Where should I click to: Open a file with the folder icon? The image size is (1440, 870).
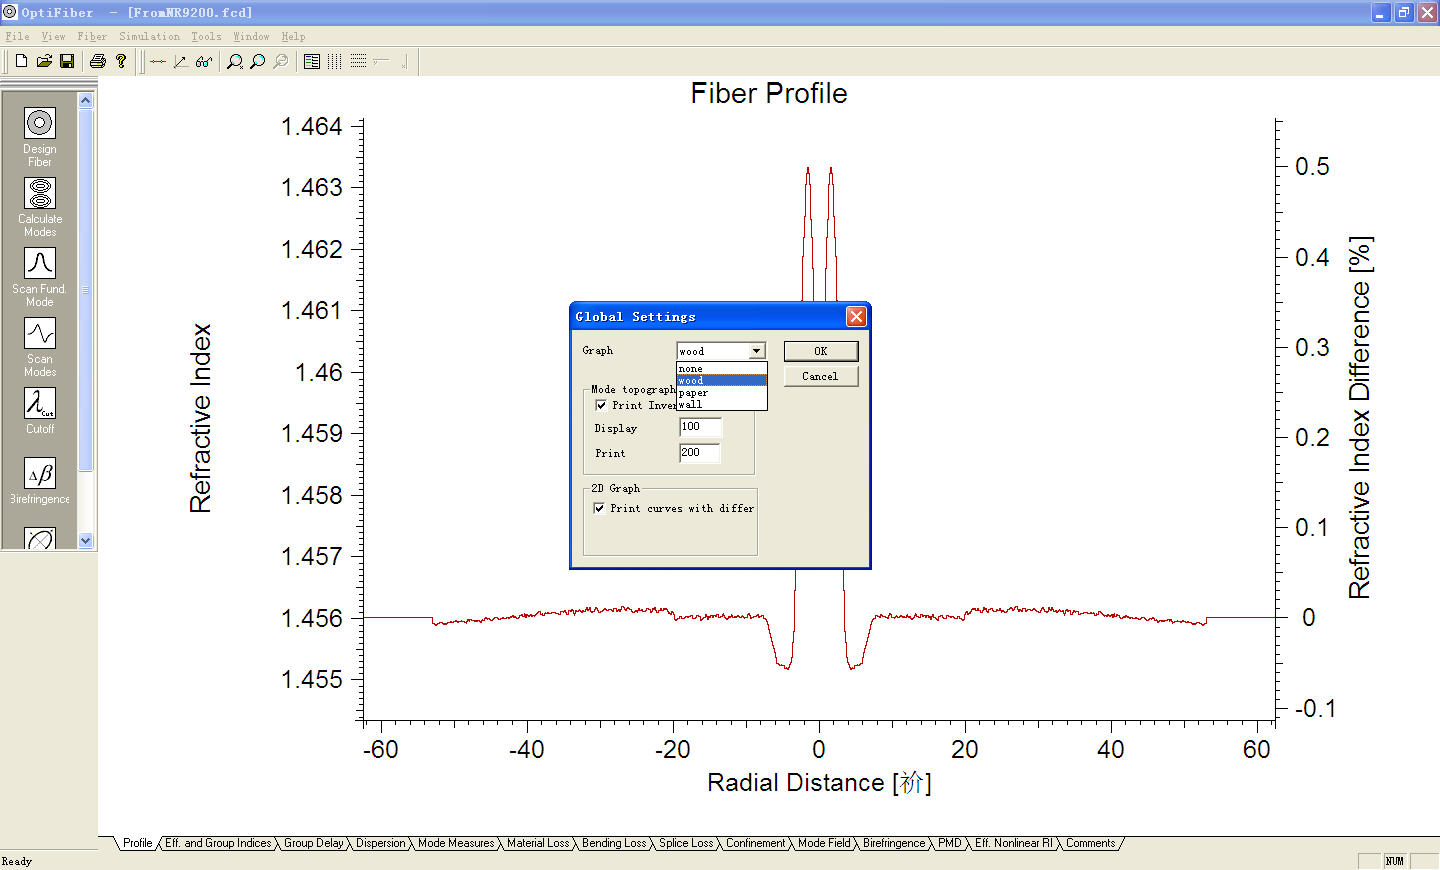[44, 61]
